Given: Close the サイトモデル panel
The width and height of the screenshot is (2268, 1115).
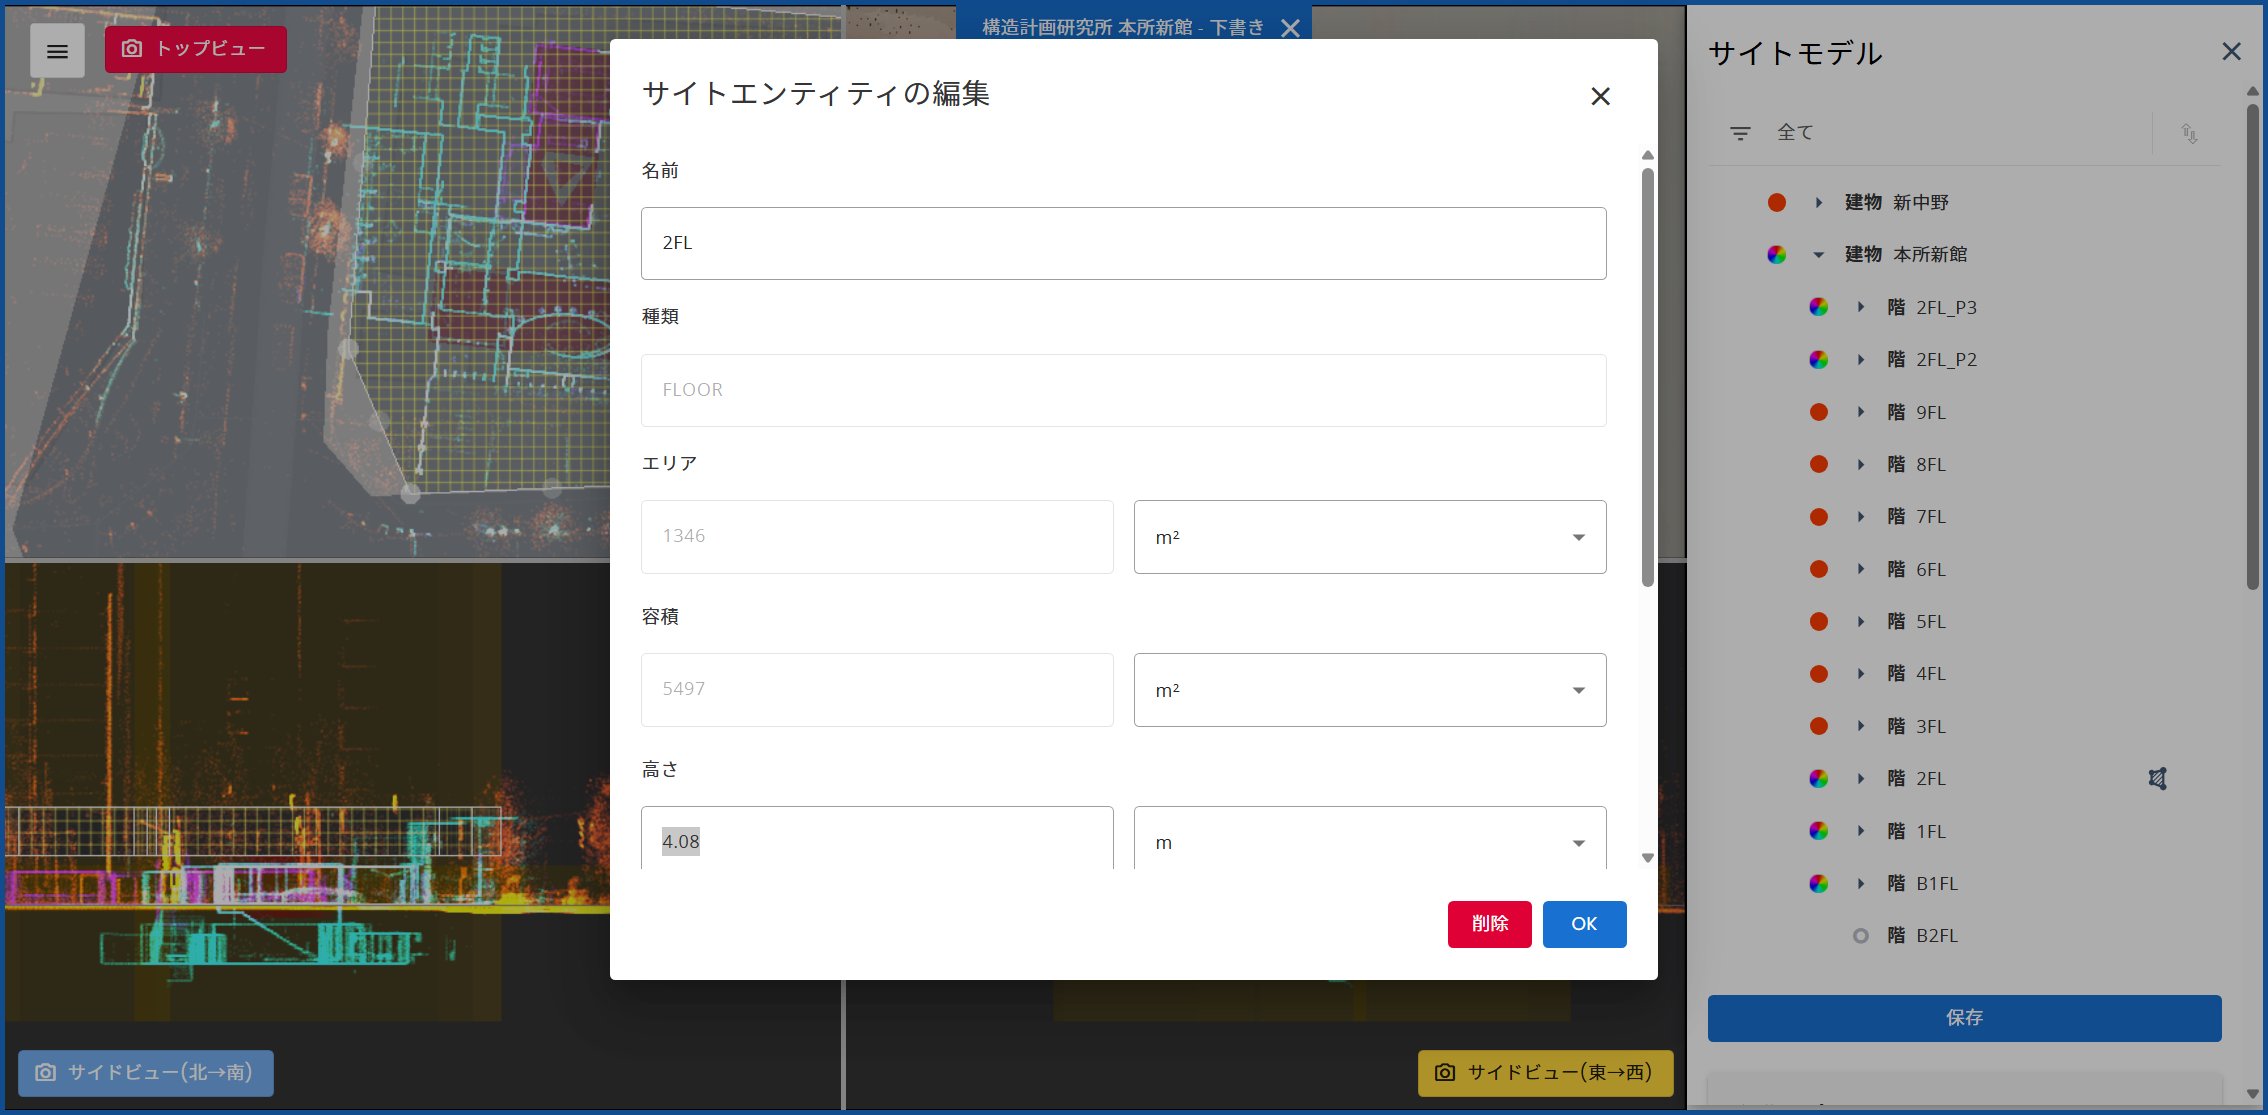Looking at the screenshot, I should tap(2231, 51).
